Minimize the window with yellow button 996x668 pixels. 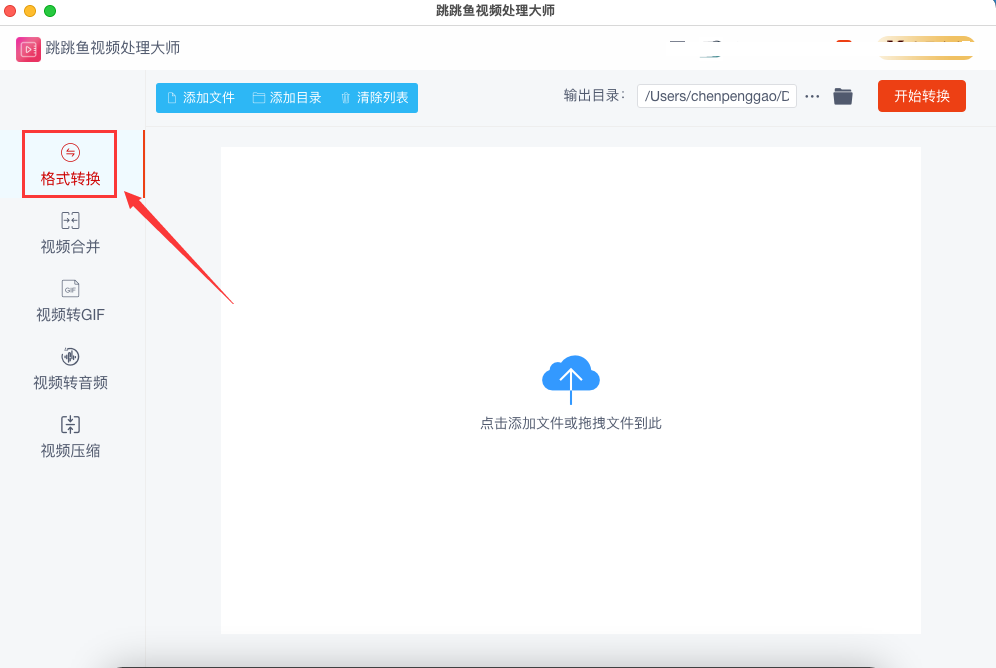click(30, 11)
